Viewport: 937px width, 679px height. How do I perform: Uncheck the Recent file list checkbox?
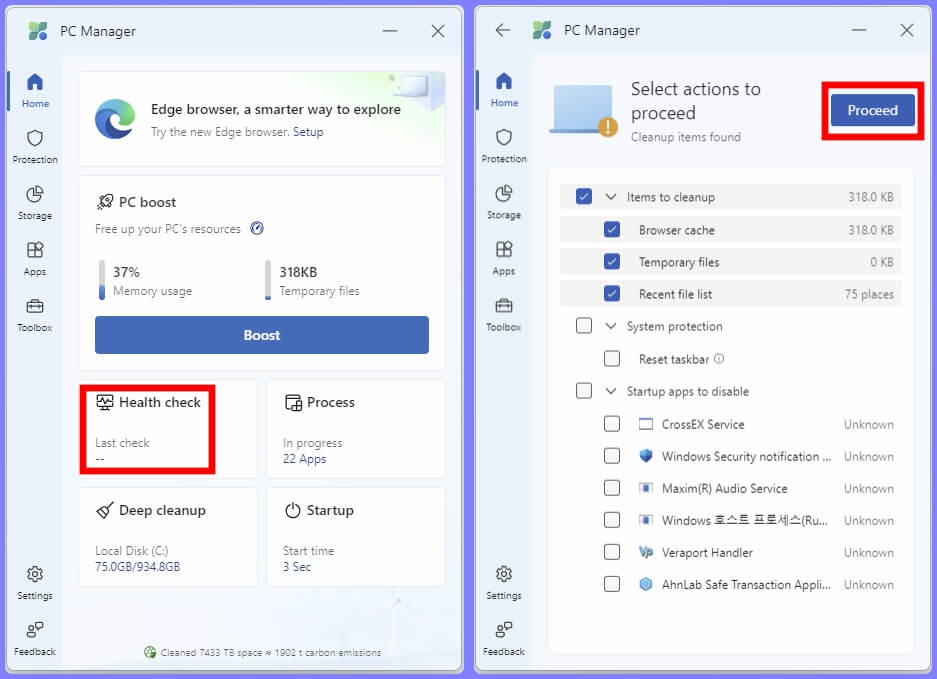(612, 293)
